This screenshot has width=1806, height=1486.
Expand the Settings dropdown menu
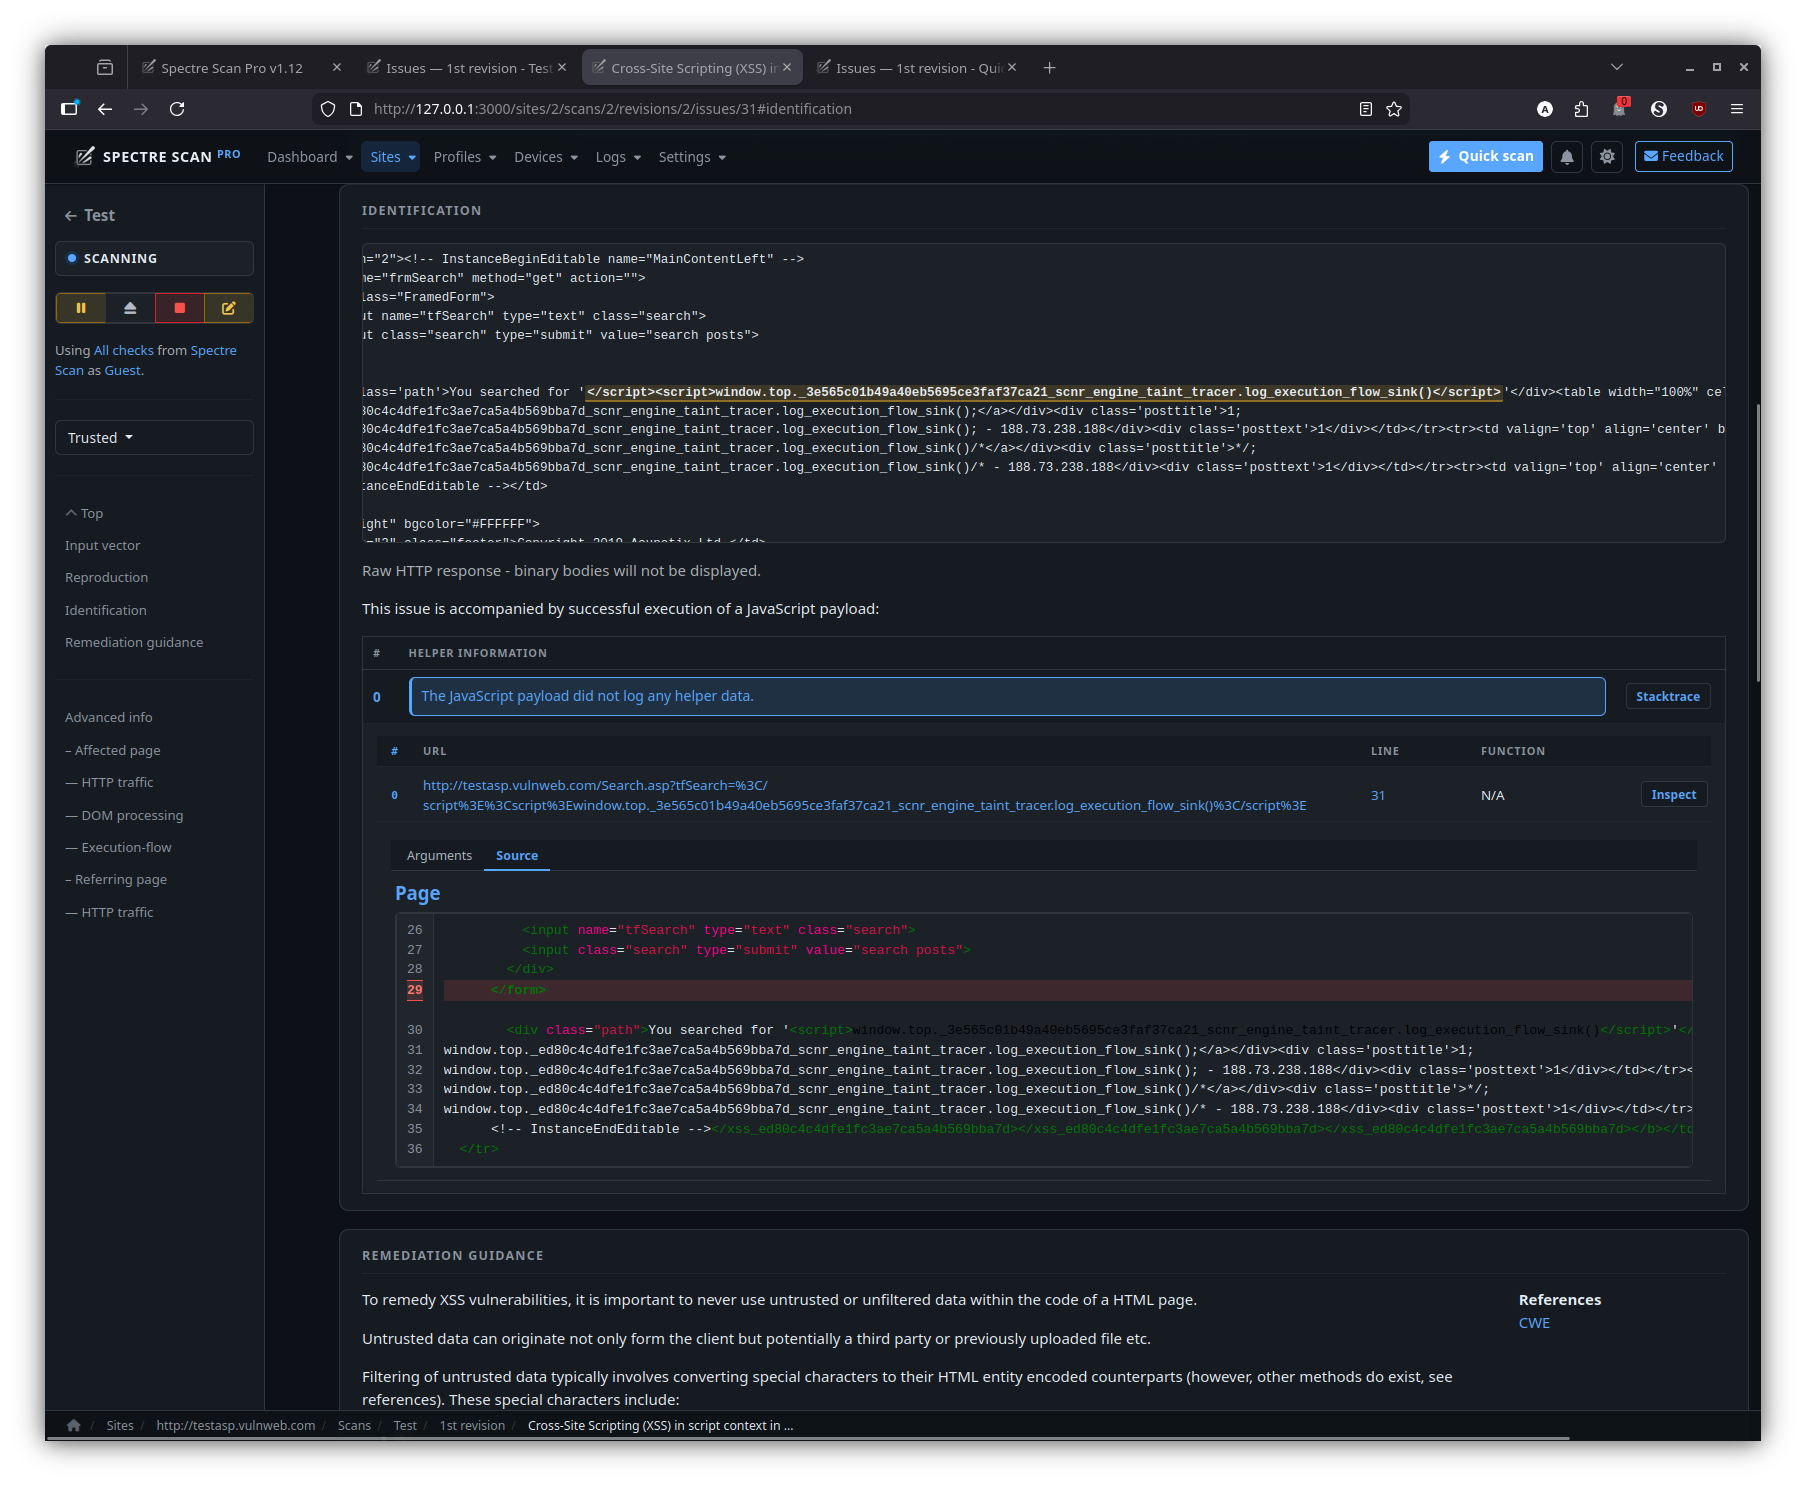[x=692, y=157]
